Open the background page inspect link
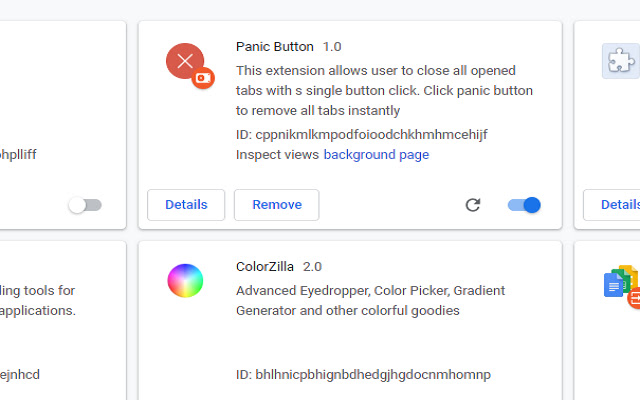The image size is (640, 400). (376, 155)
